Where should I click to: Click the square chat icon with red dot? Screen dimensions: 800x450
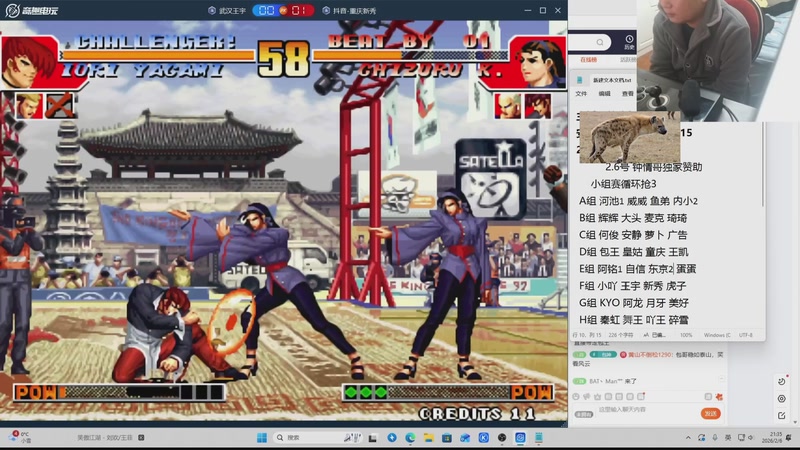point(641,396)
